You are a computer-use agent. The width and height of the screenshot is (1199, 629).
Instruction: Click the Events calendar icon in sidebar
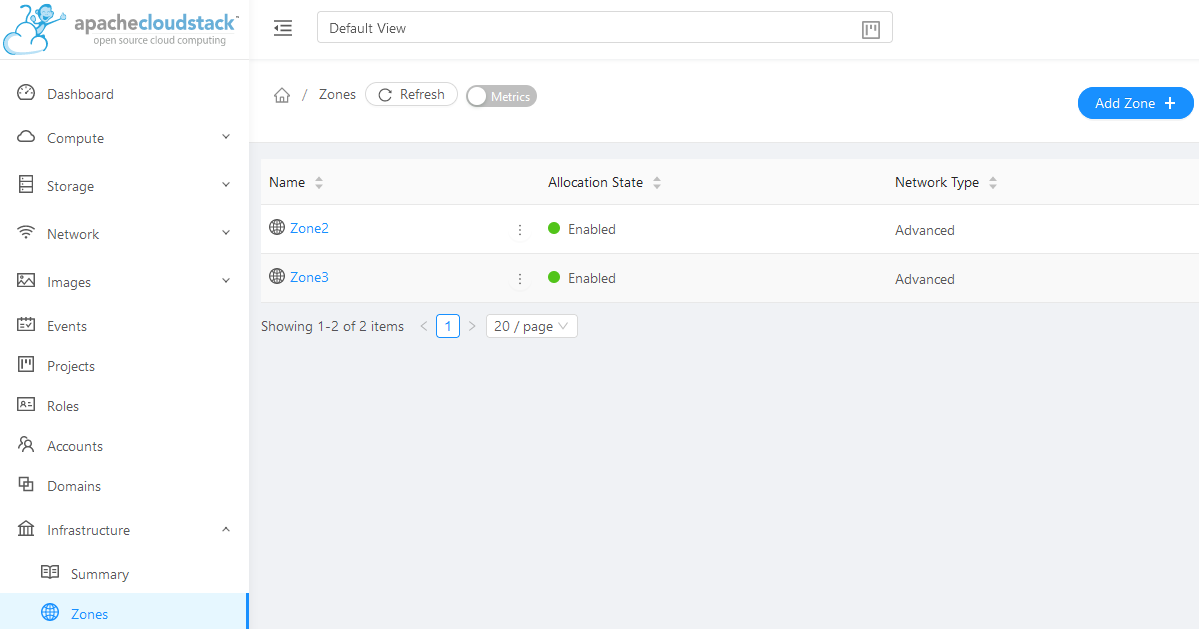(x=25, y=325)
